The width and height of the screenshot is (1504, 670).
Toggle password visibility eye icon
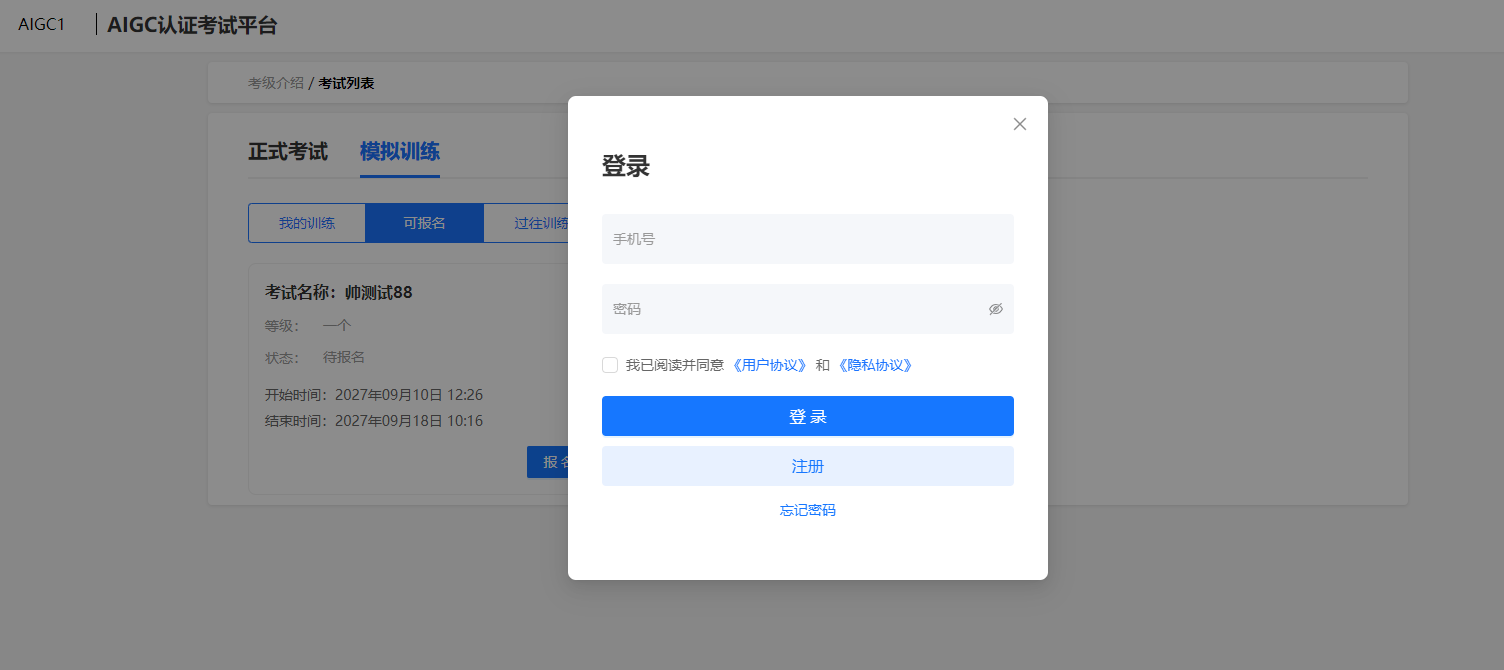[x=995, y=309]
